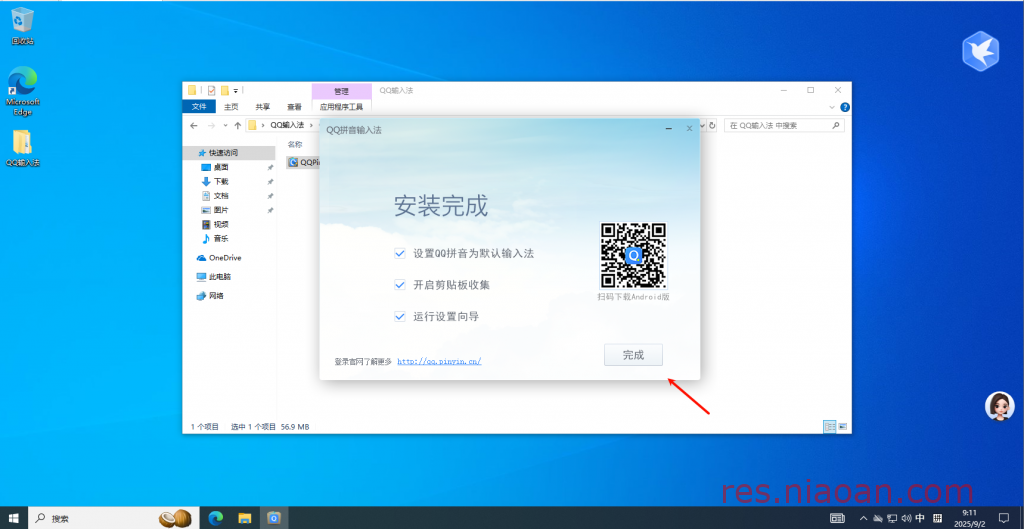Open 图片 in the navigation pane
1024x529 pixels.
(x=221, y=210)
